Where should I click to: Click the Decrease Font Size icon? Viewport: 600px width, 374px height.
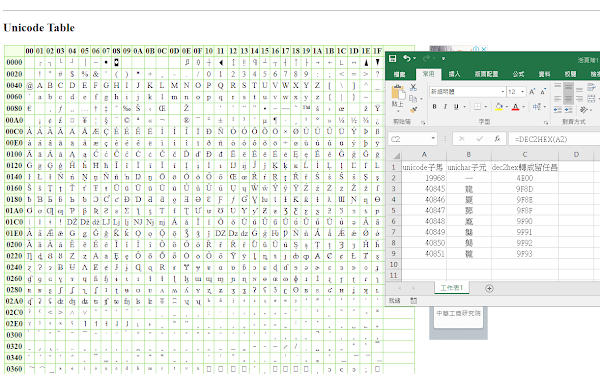pos(543,91)
